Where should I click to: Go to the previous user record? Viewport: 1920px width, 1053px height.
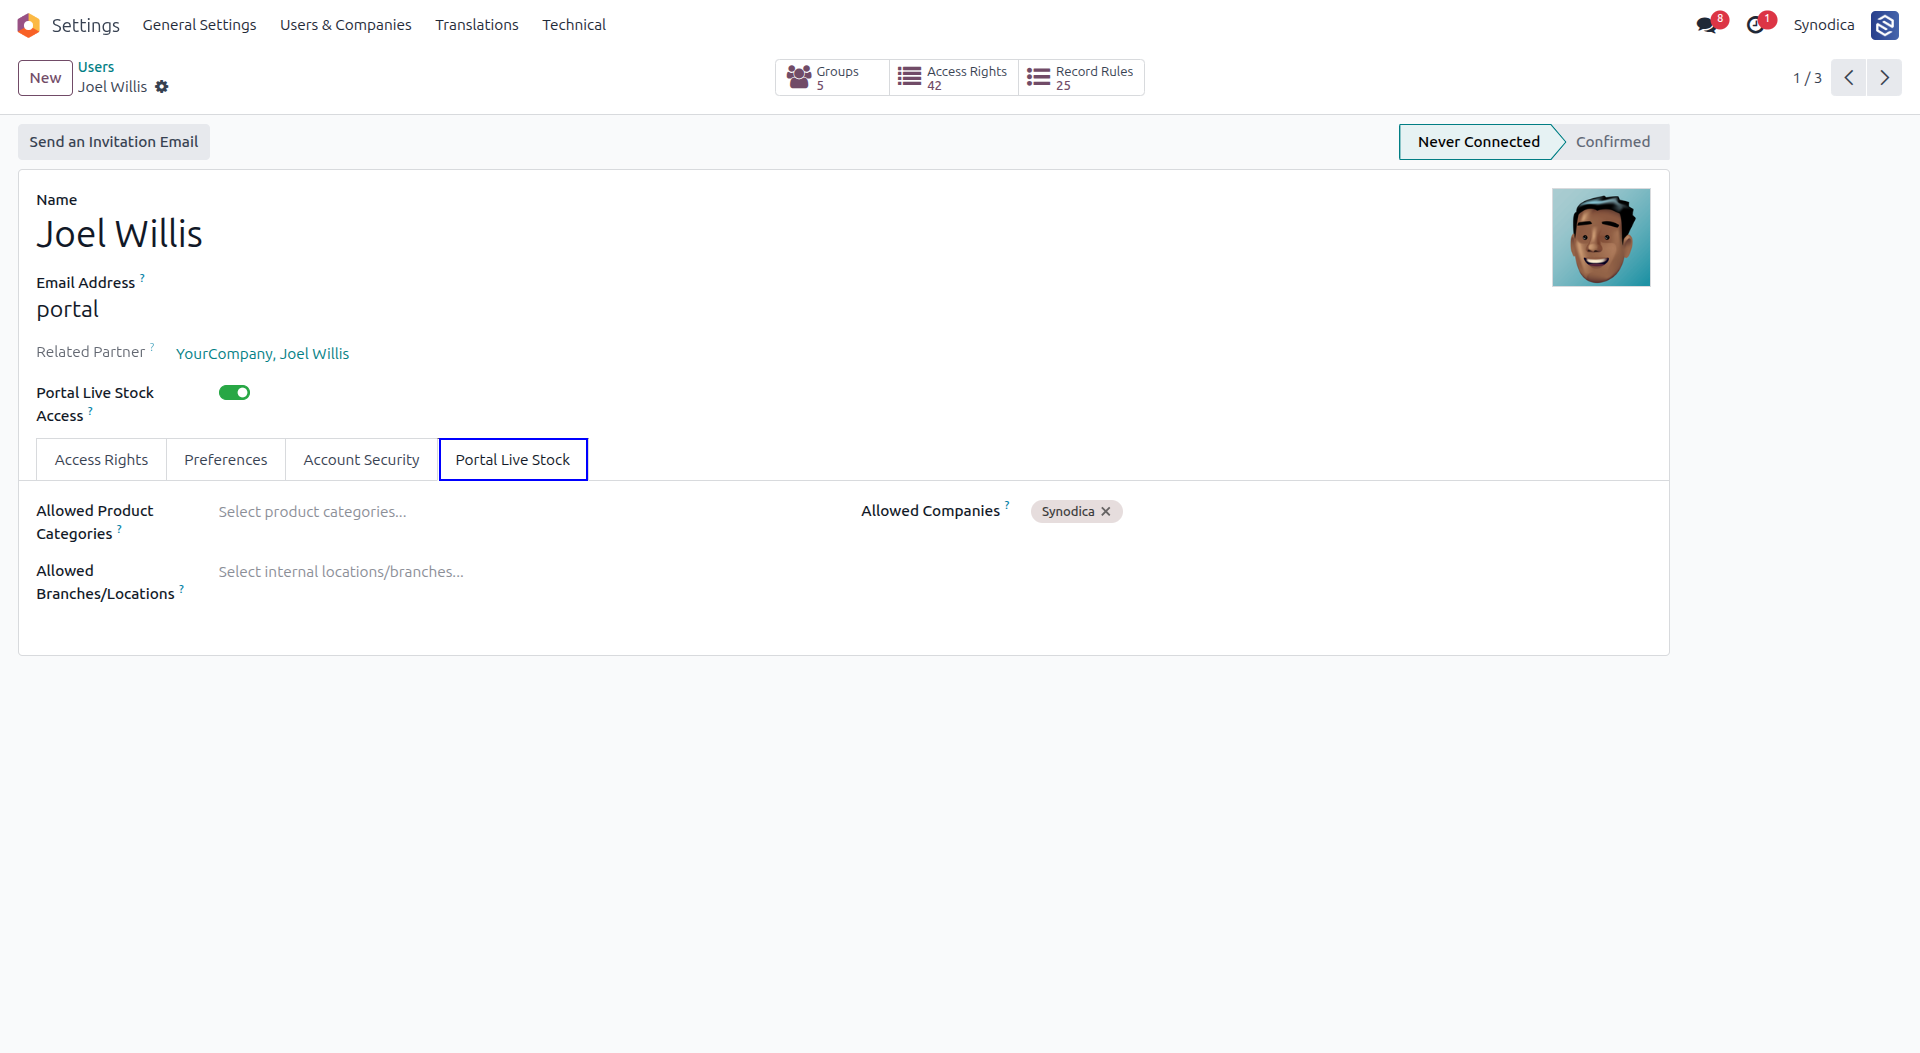pyautogui.click(x=1849, y=78)
